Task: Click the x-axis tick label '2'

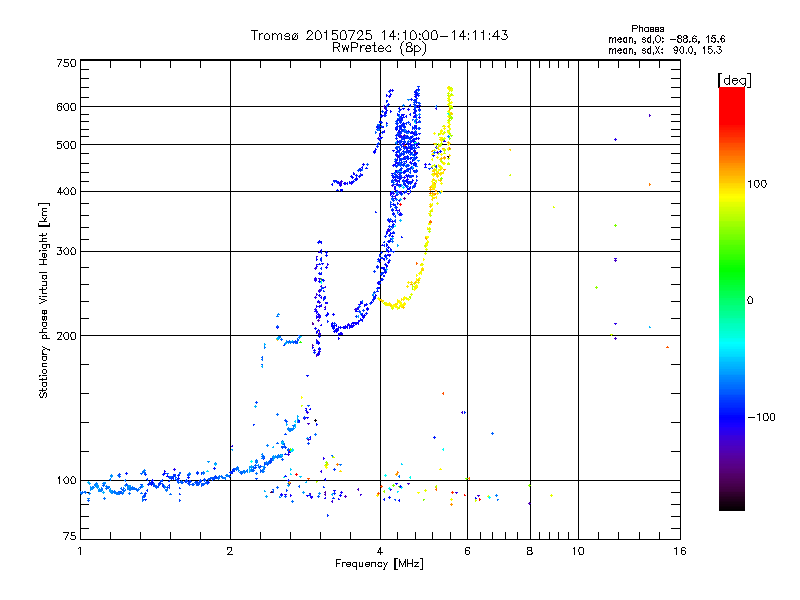Action: tap(230, 551)
